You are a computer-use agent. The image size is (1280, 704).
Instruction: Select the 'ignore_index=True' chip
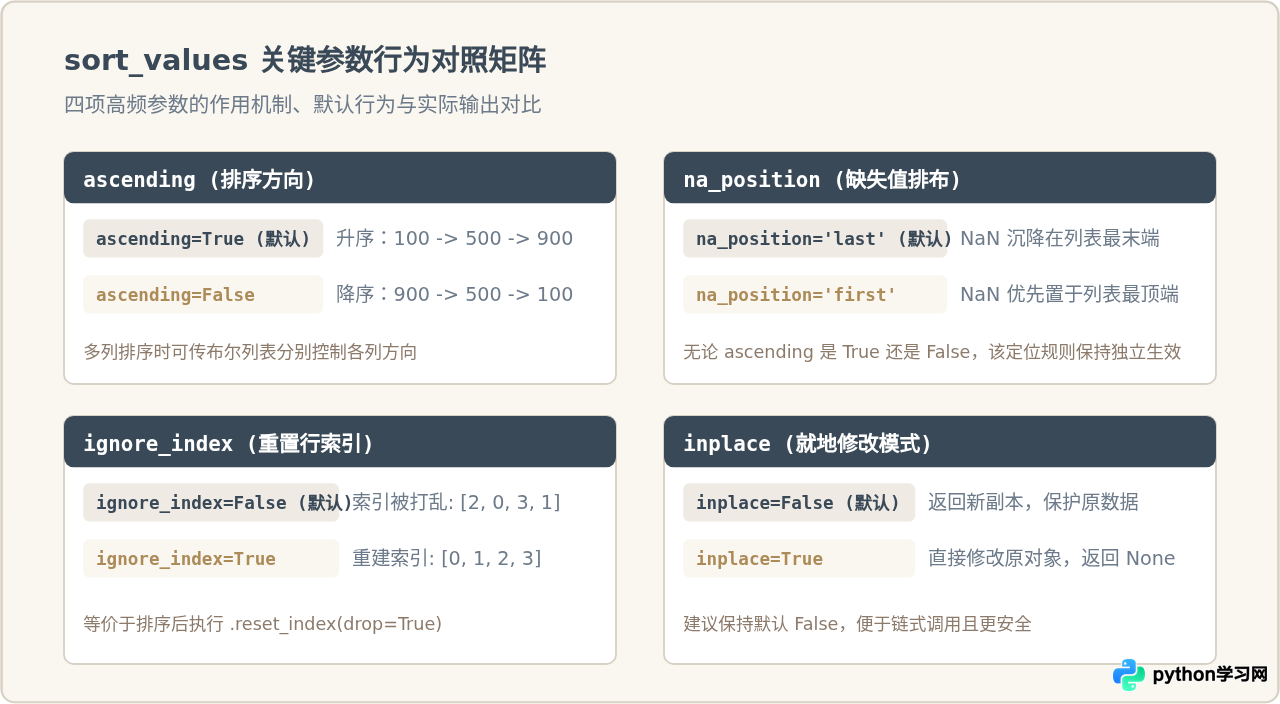tap(211, 558)
